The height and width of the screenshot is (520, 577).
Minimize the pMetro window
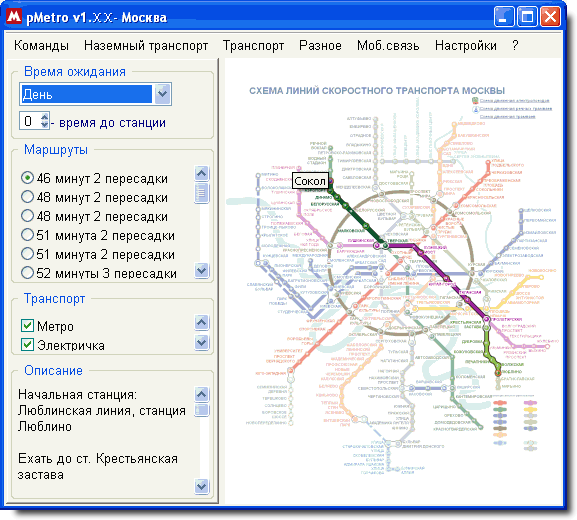pos(504,17)
